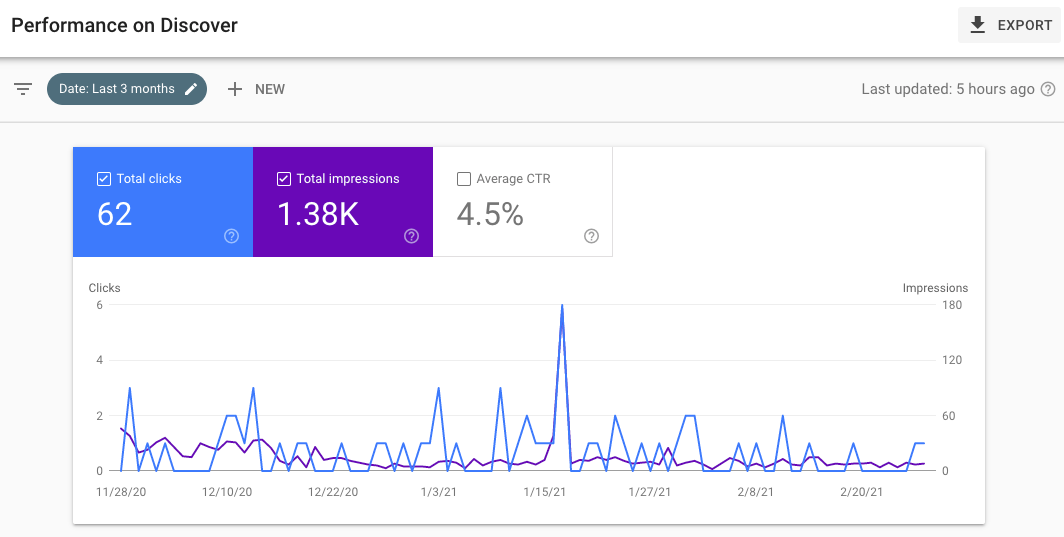Click the chart peak near 1/15/21
This screenshot has width=1064, height=537.
[x=562, y=306]
